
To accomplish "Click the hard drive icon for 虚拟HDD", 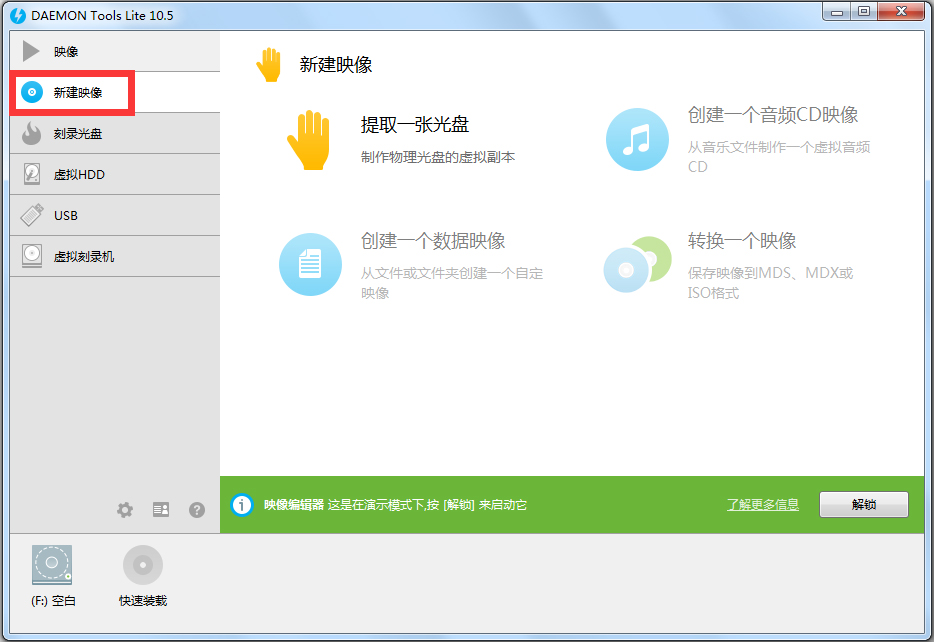I will (32, 174).
